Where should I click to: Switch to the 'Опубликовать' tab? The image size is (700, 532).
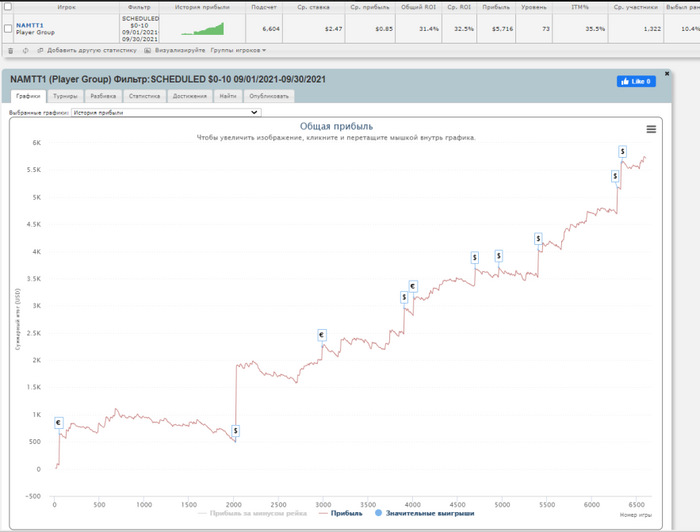(x=269, y=96)
